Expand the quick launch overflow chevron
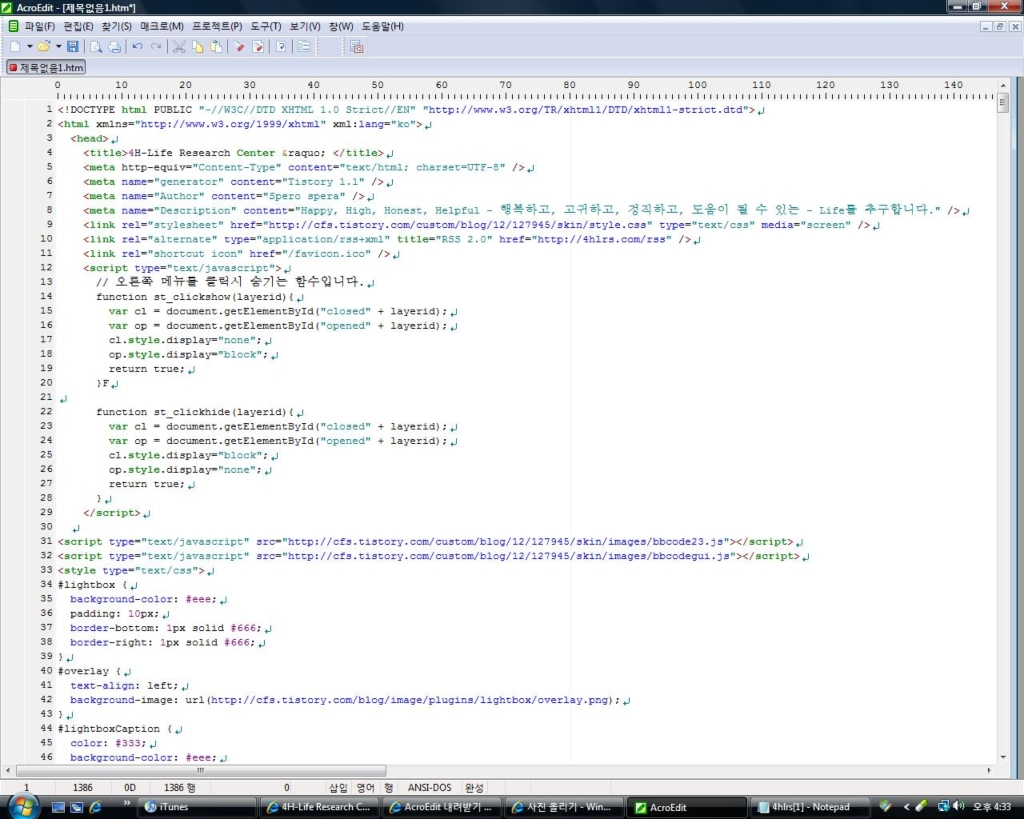The width and height of the screenshot is (1024, 819). 127,803
